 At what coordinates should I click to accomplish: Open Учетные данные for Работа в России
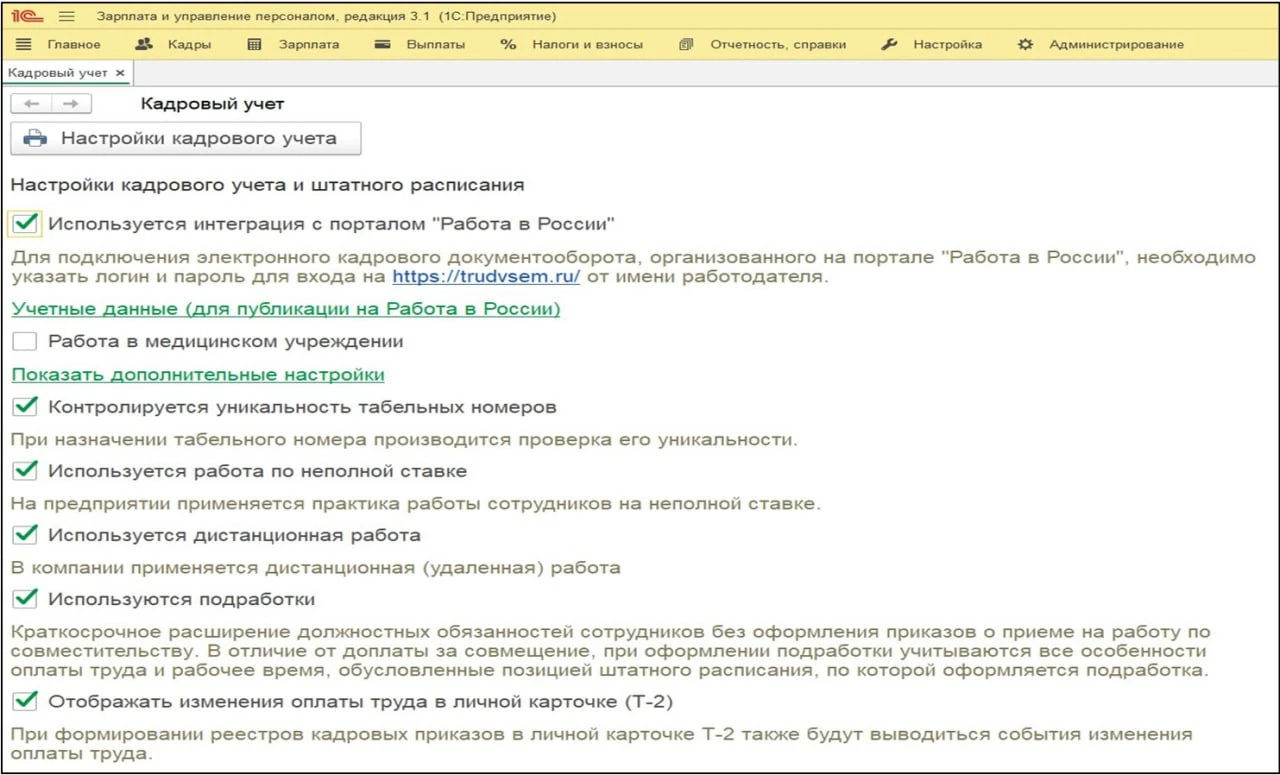click(286, 309)
